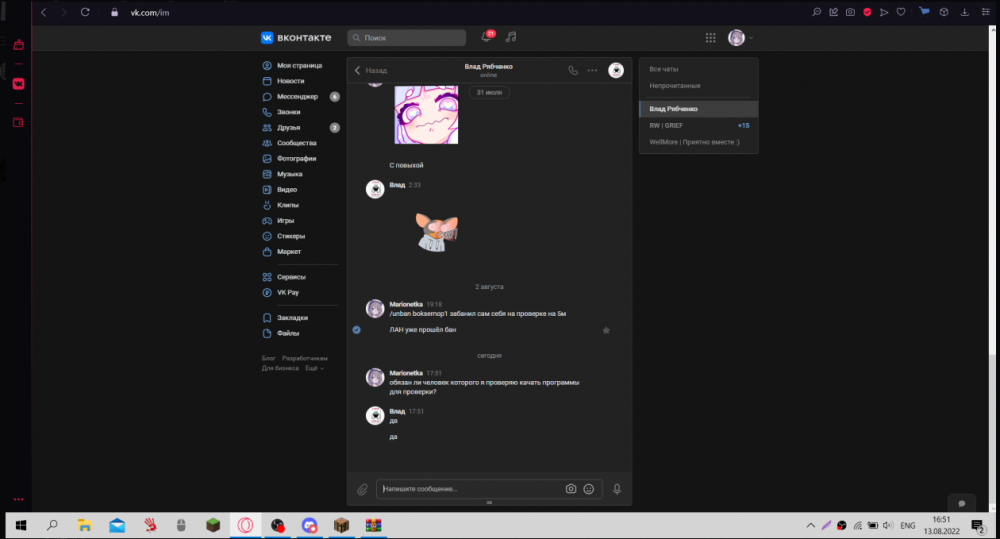Click the heart bookmark icon in the address bar
The width and height of the screenshot is (1000, 539).
pos(901,12)
